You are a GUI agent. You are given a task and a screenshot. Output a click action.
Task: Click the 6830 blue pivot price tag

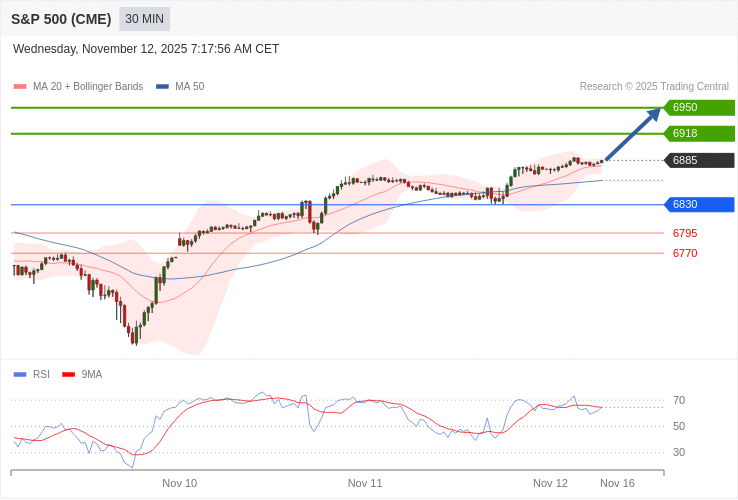(x=698, y=205)
